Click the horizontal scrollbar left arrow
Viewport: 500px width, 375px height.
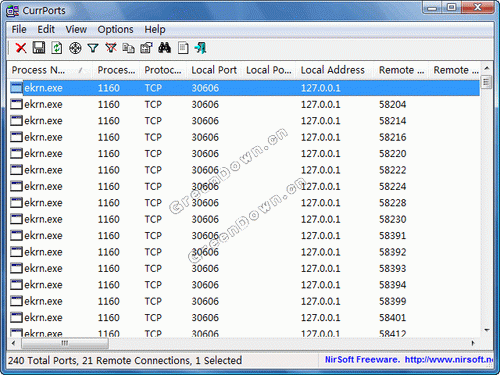point(14,343)
